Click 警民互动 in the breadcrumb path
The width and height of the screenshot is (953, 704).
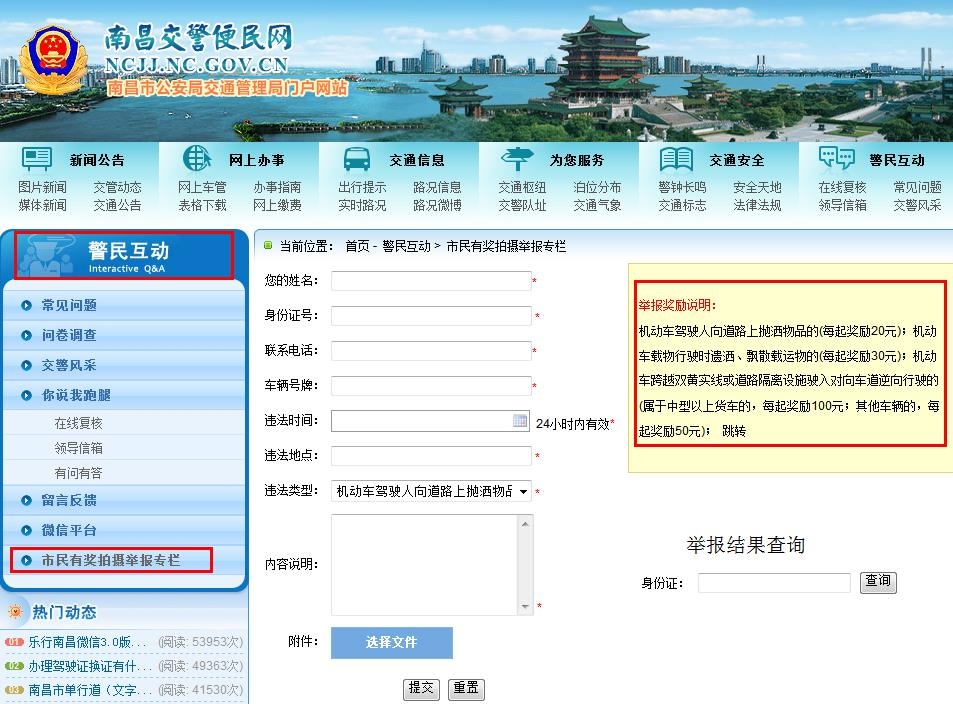pyautogui.click(x=407, y=246)
